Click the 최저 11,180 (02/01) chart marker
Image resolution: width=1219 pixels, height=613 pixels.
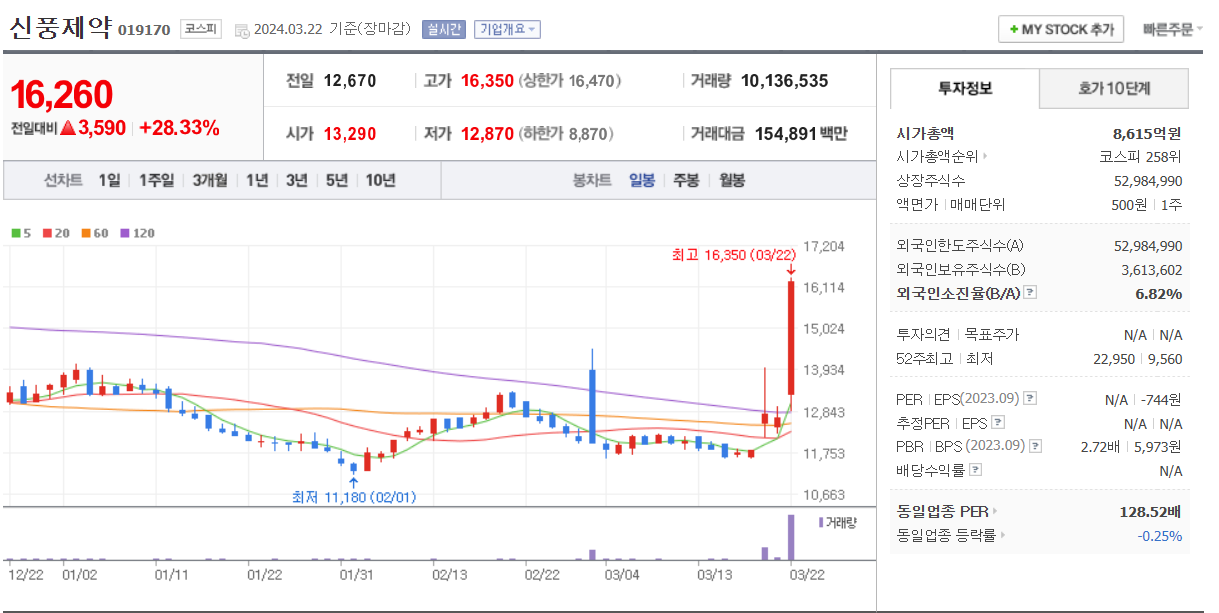coord(354,496)
